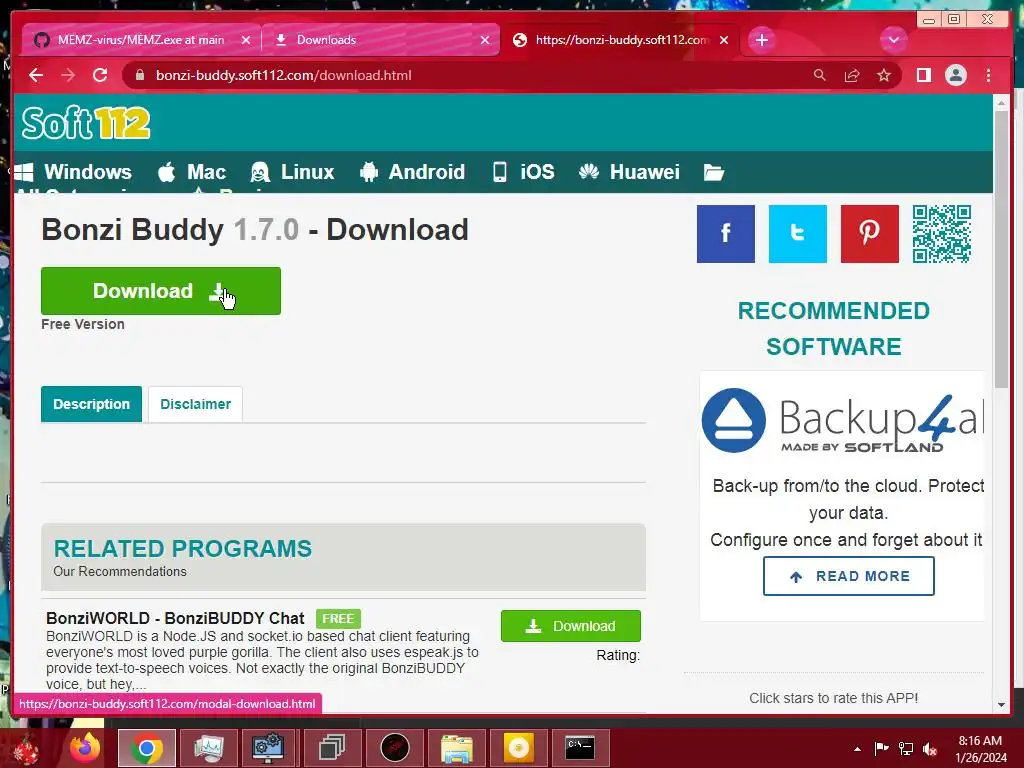Share on Twitter icon

click(x=797, y=234)
